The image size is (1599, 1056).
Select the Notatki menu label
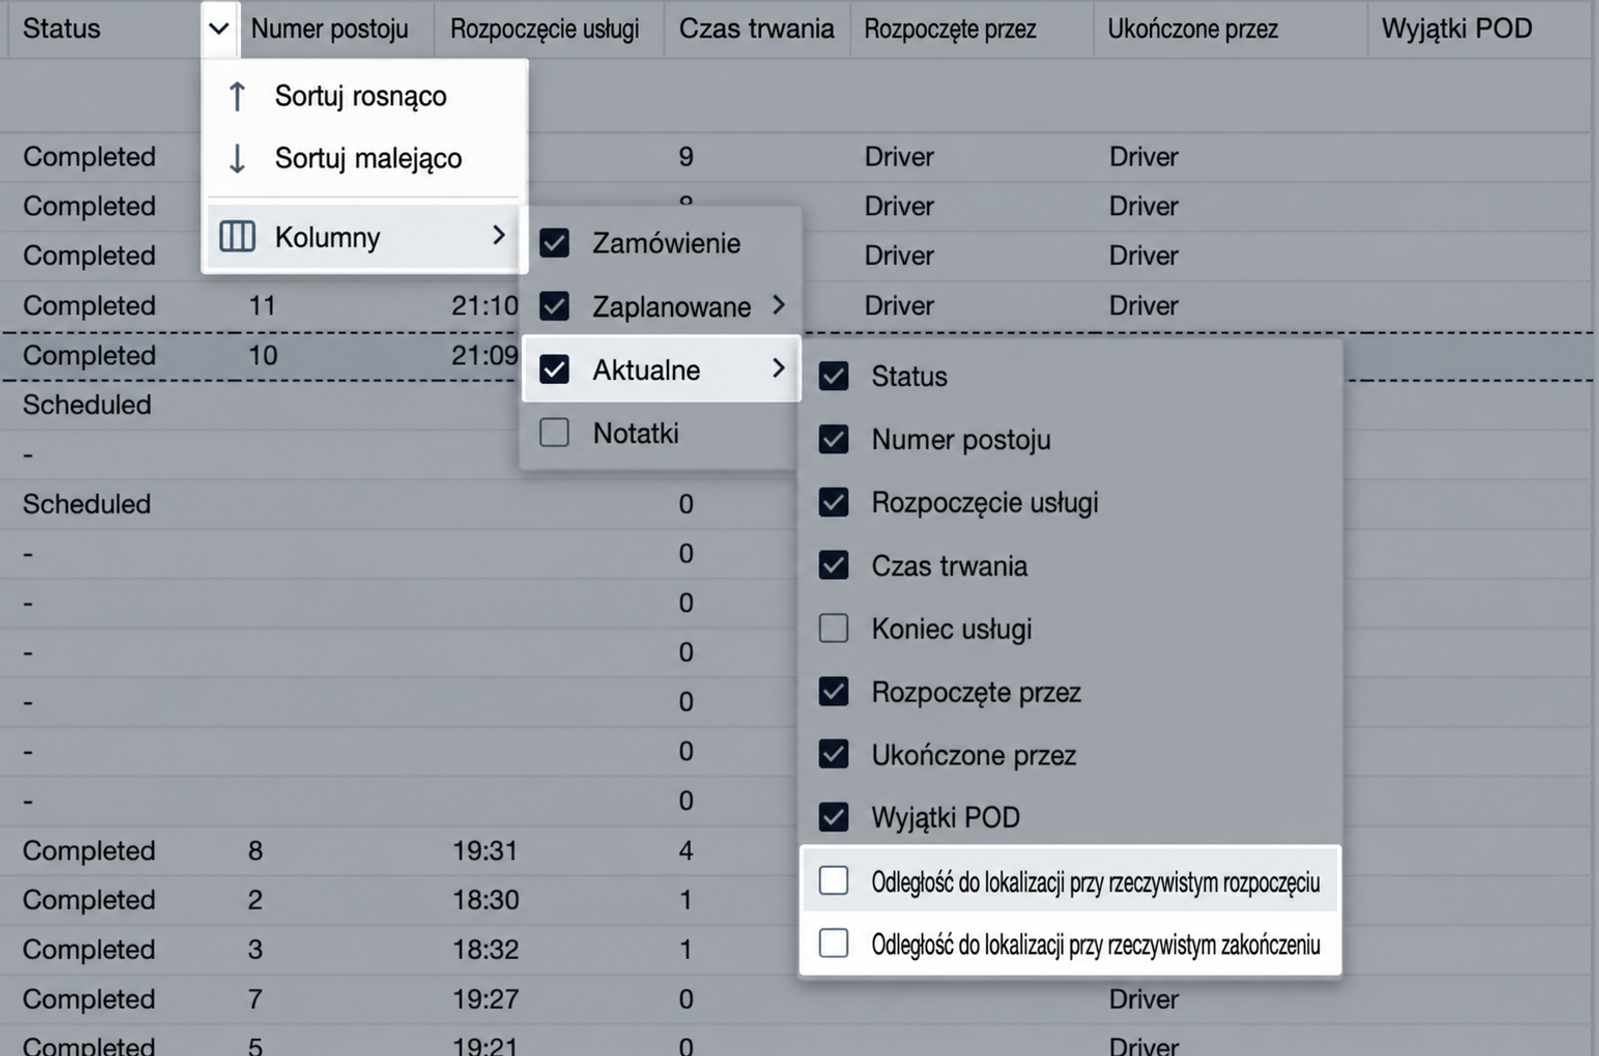pos(636,433)
